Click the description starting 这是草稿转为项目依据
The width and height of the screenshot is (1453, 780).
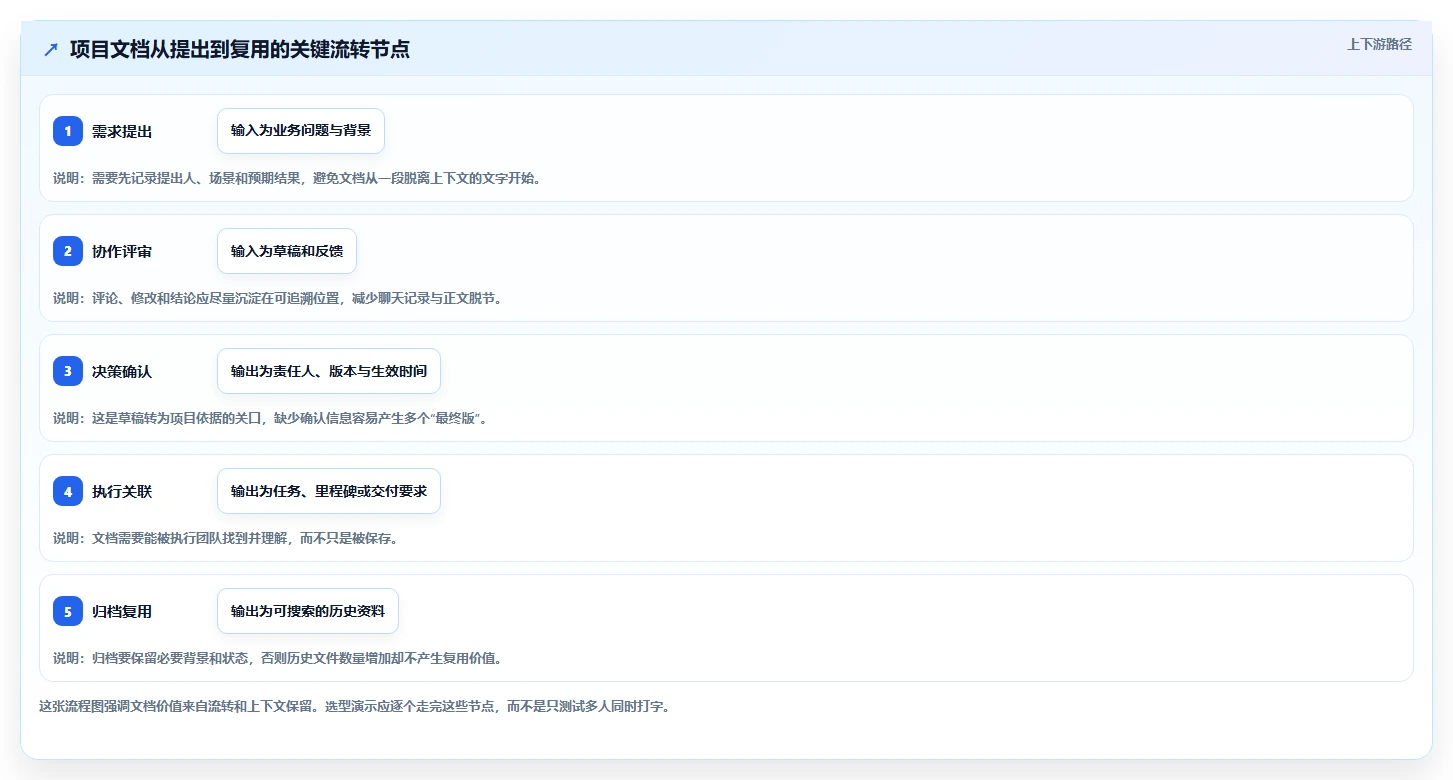tap(270, 418)
